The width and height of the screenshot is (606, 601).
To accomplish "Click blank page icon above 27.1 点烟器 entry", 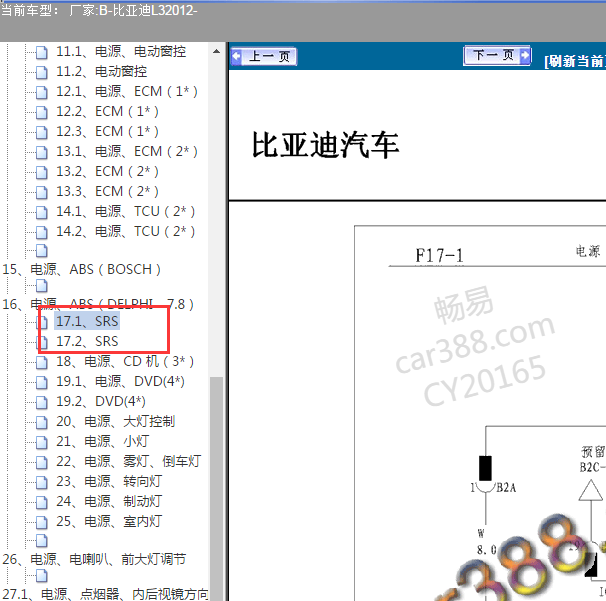I will pos(42,576).
